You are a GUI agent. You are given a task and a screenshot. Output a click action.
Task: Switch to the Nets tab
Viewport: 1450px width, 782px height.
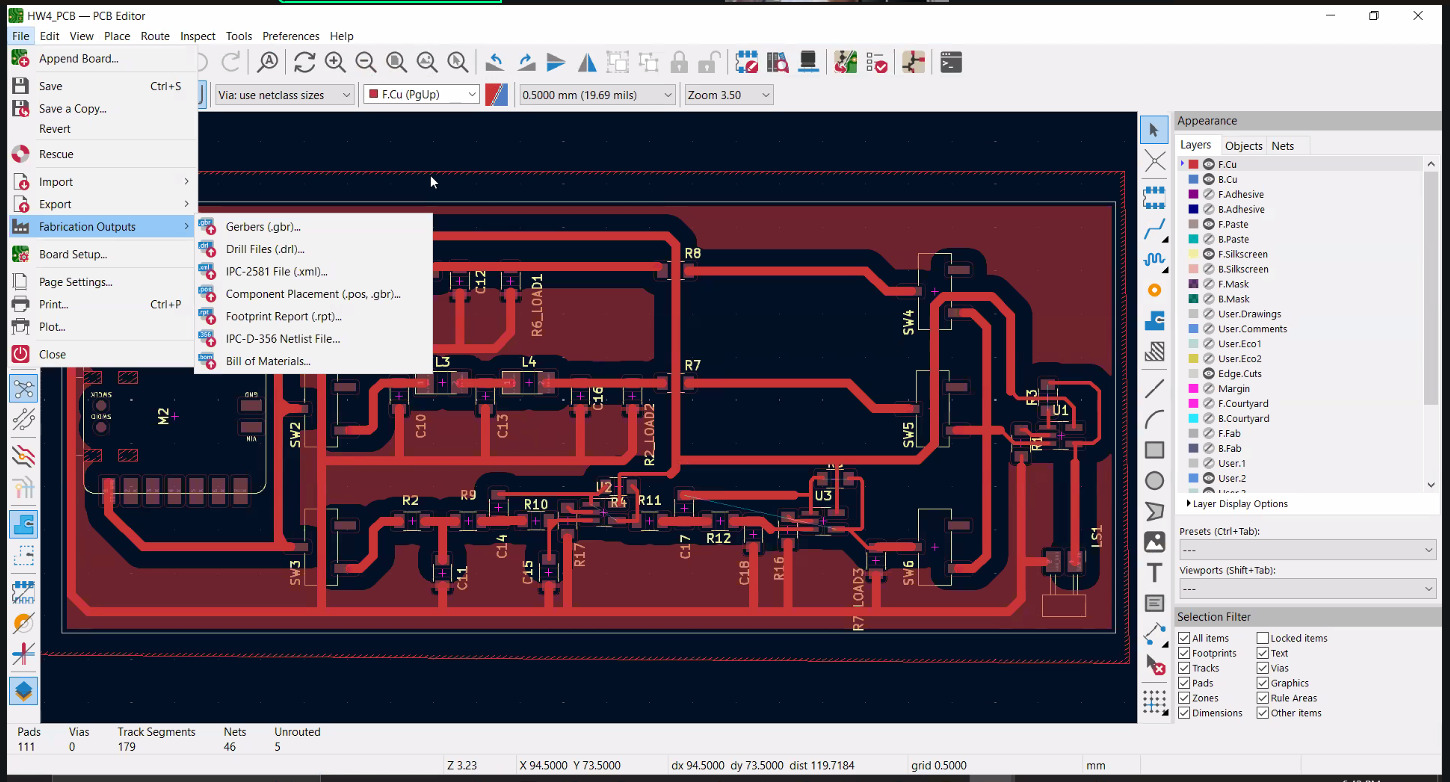(x=1282, y=146)
